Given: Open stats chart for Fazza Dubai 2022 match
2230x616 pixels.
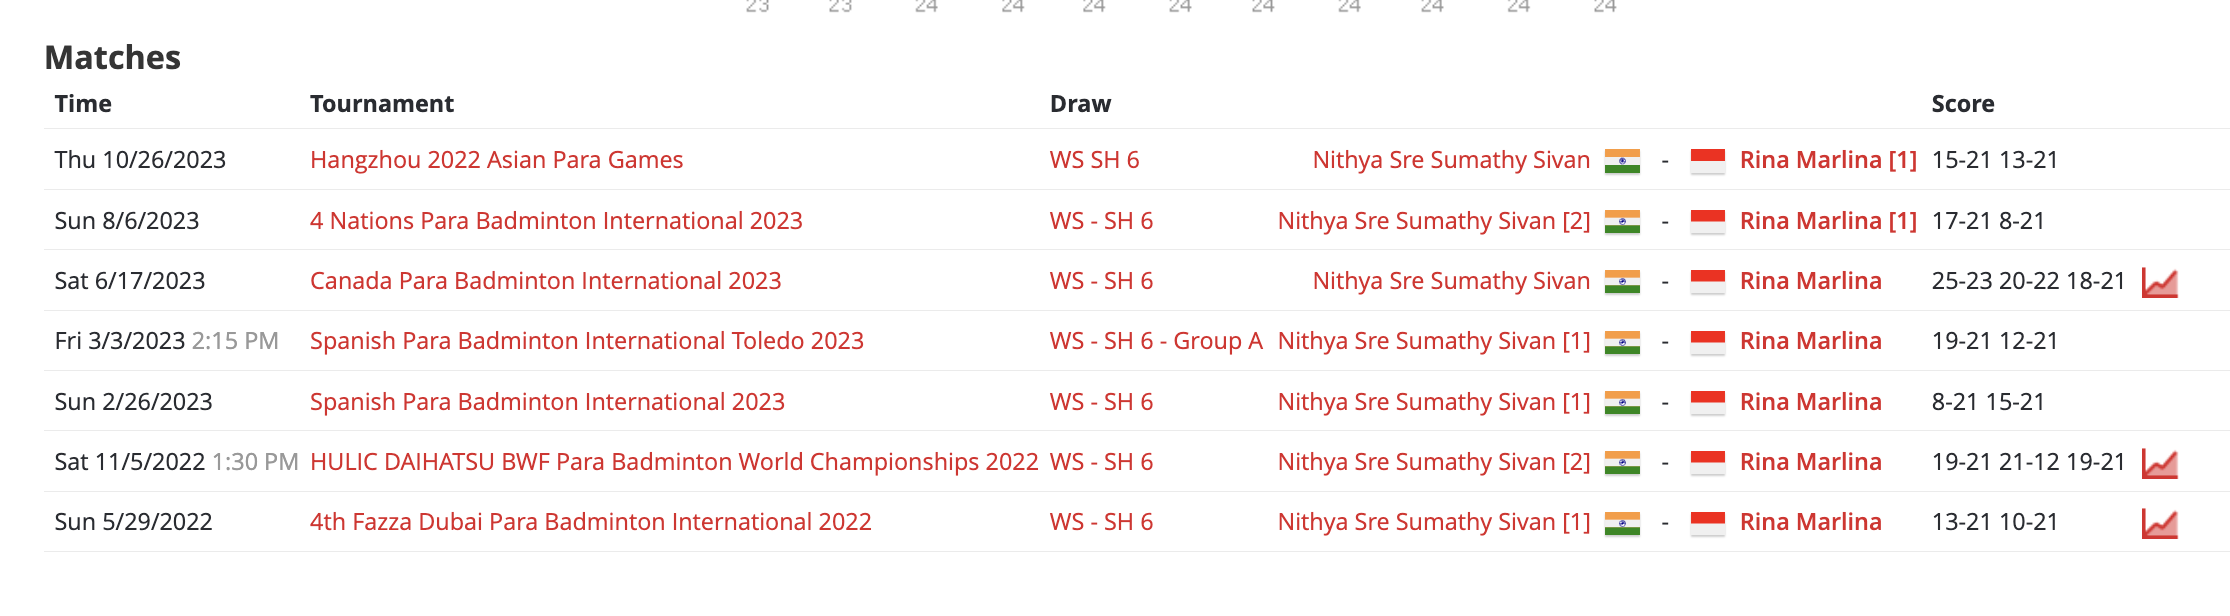Looking at the screenshot, I should point(2159,524).
